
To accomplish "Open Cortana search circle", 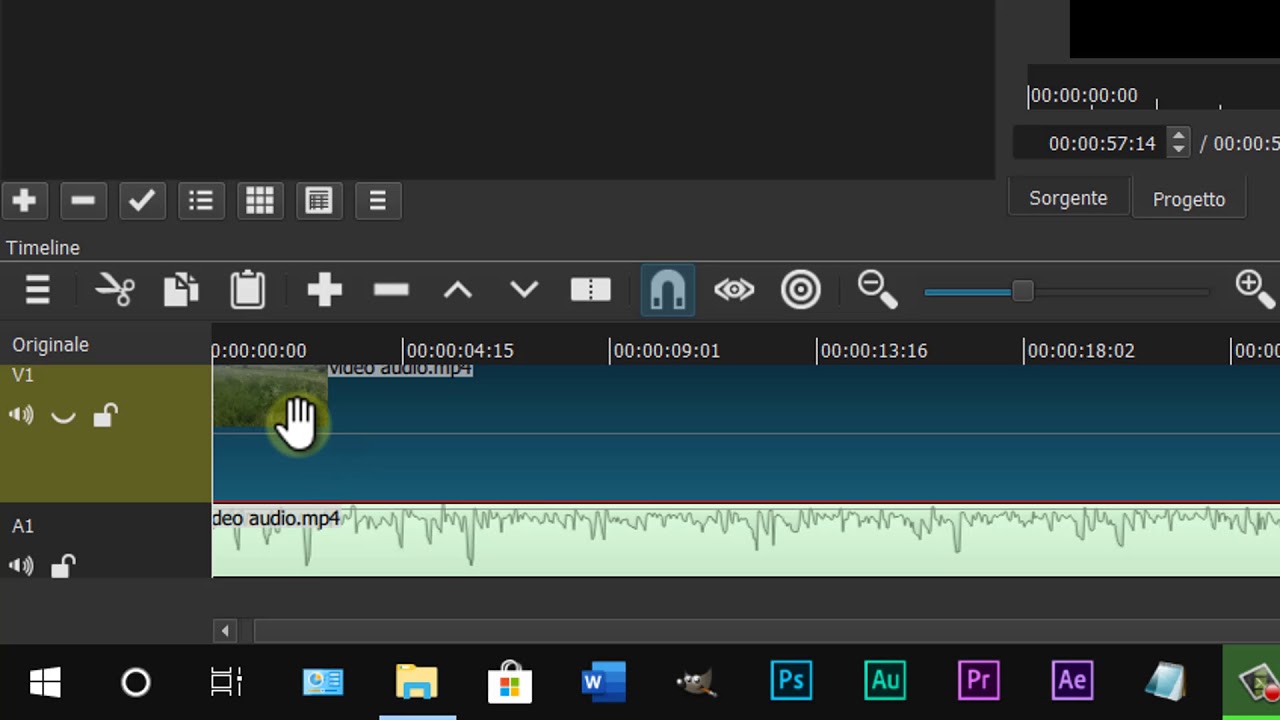I will coord(136,683).
